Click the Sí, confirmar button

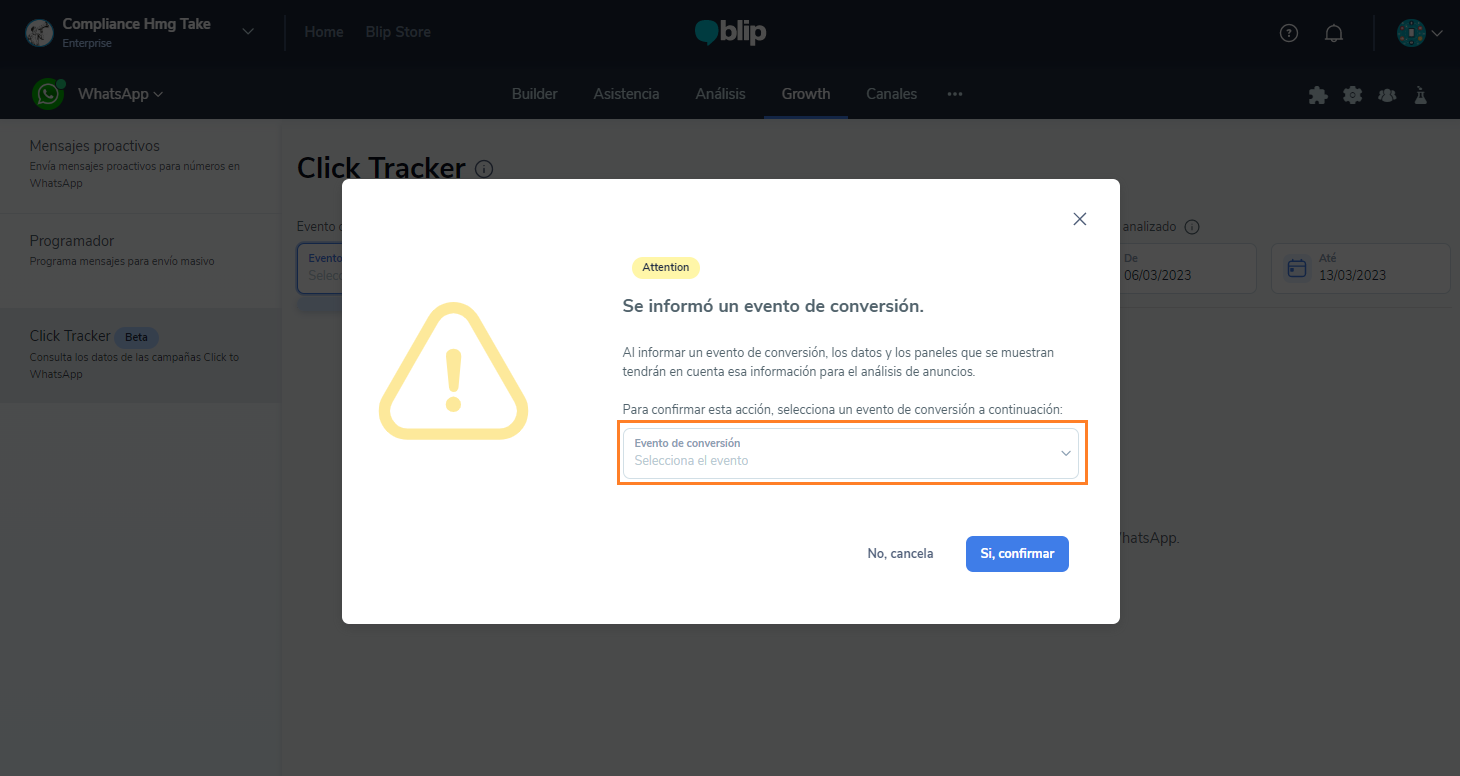click(x=1017, y=554)
